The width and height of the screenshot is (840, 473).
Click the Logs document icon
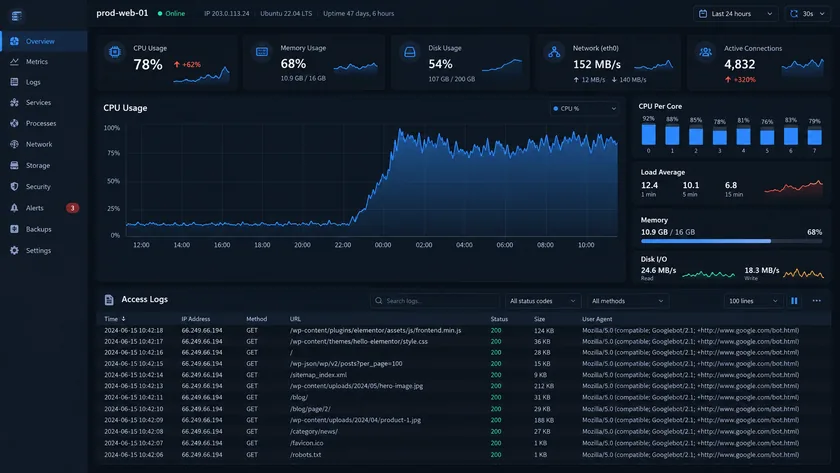(x=14, y=82)
